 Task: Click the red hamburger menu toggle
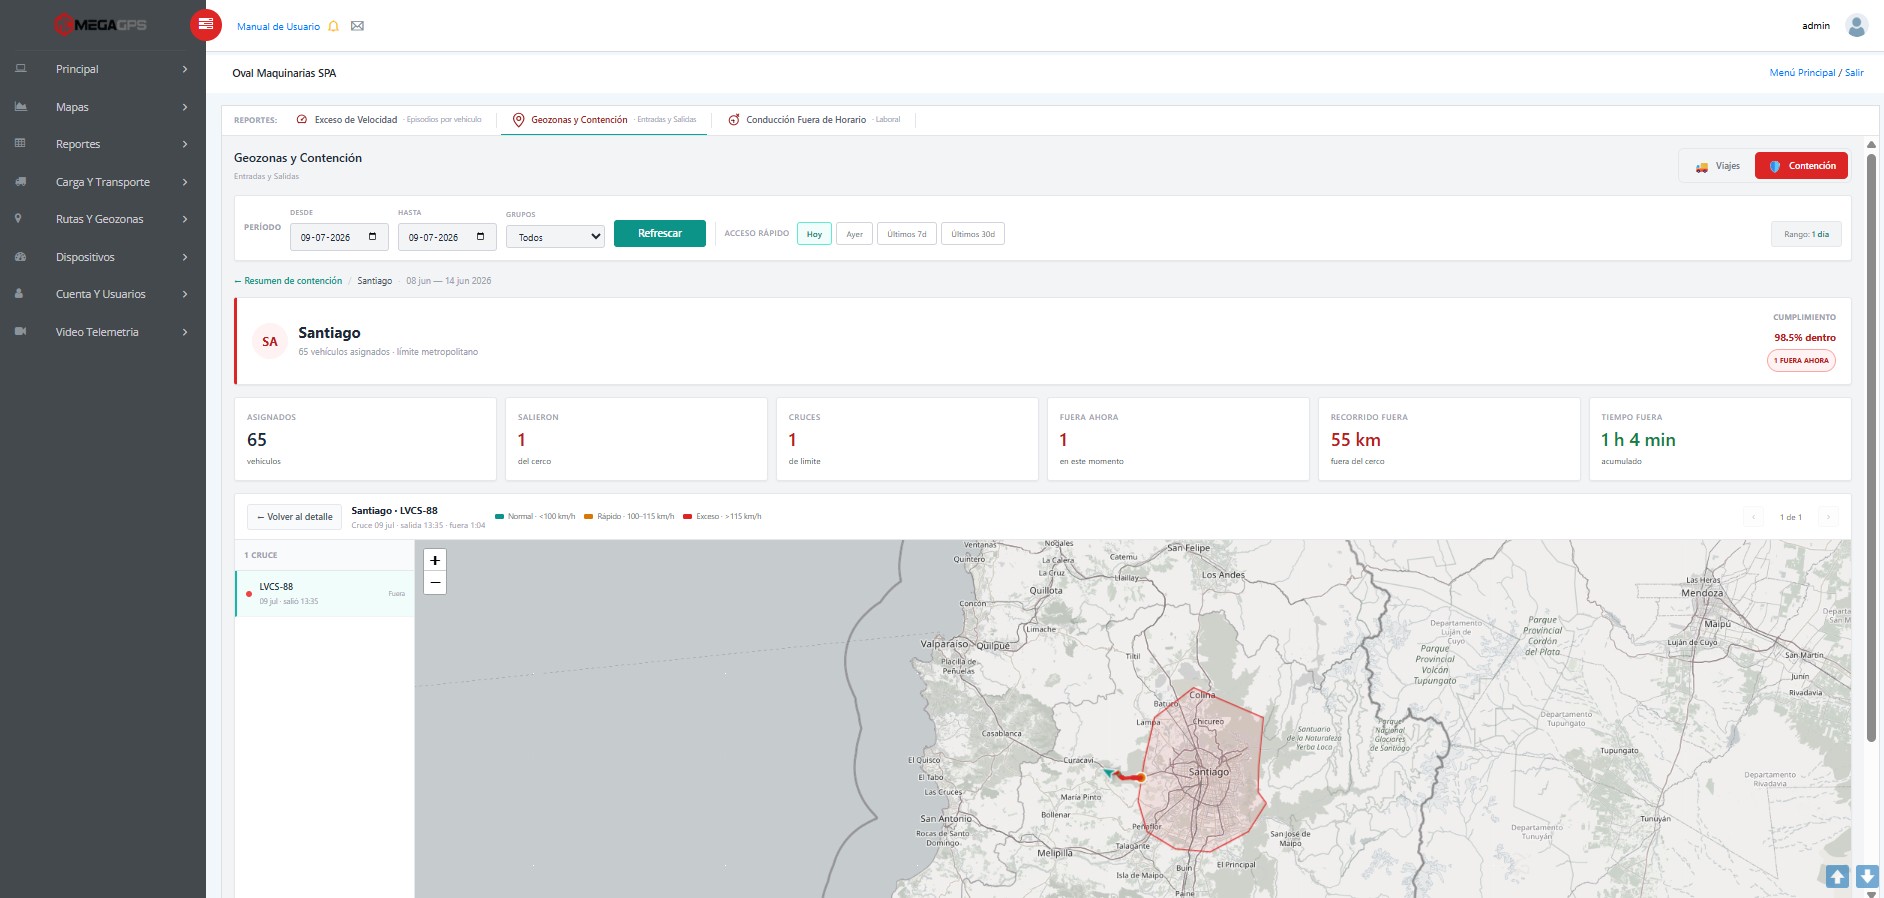(x=205, y=25)
